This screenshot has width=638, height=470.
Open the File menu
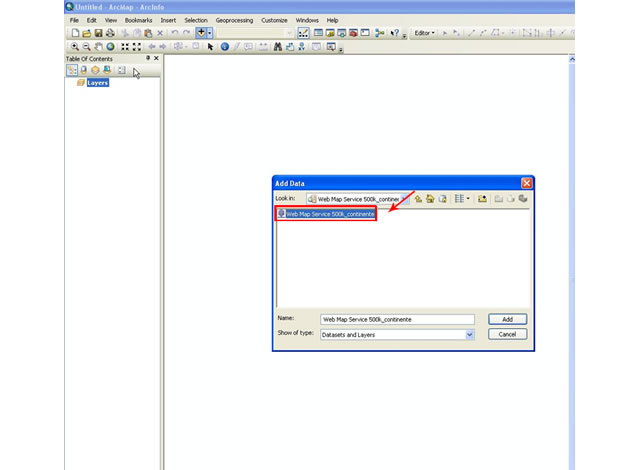point(74,20)
